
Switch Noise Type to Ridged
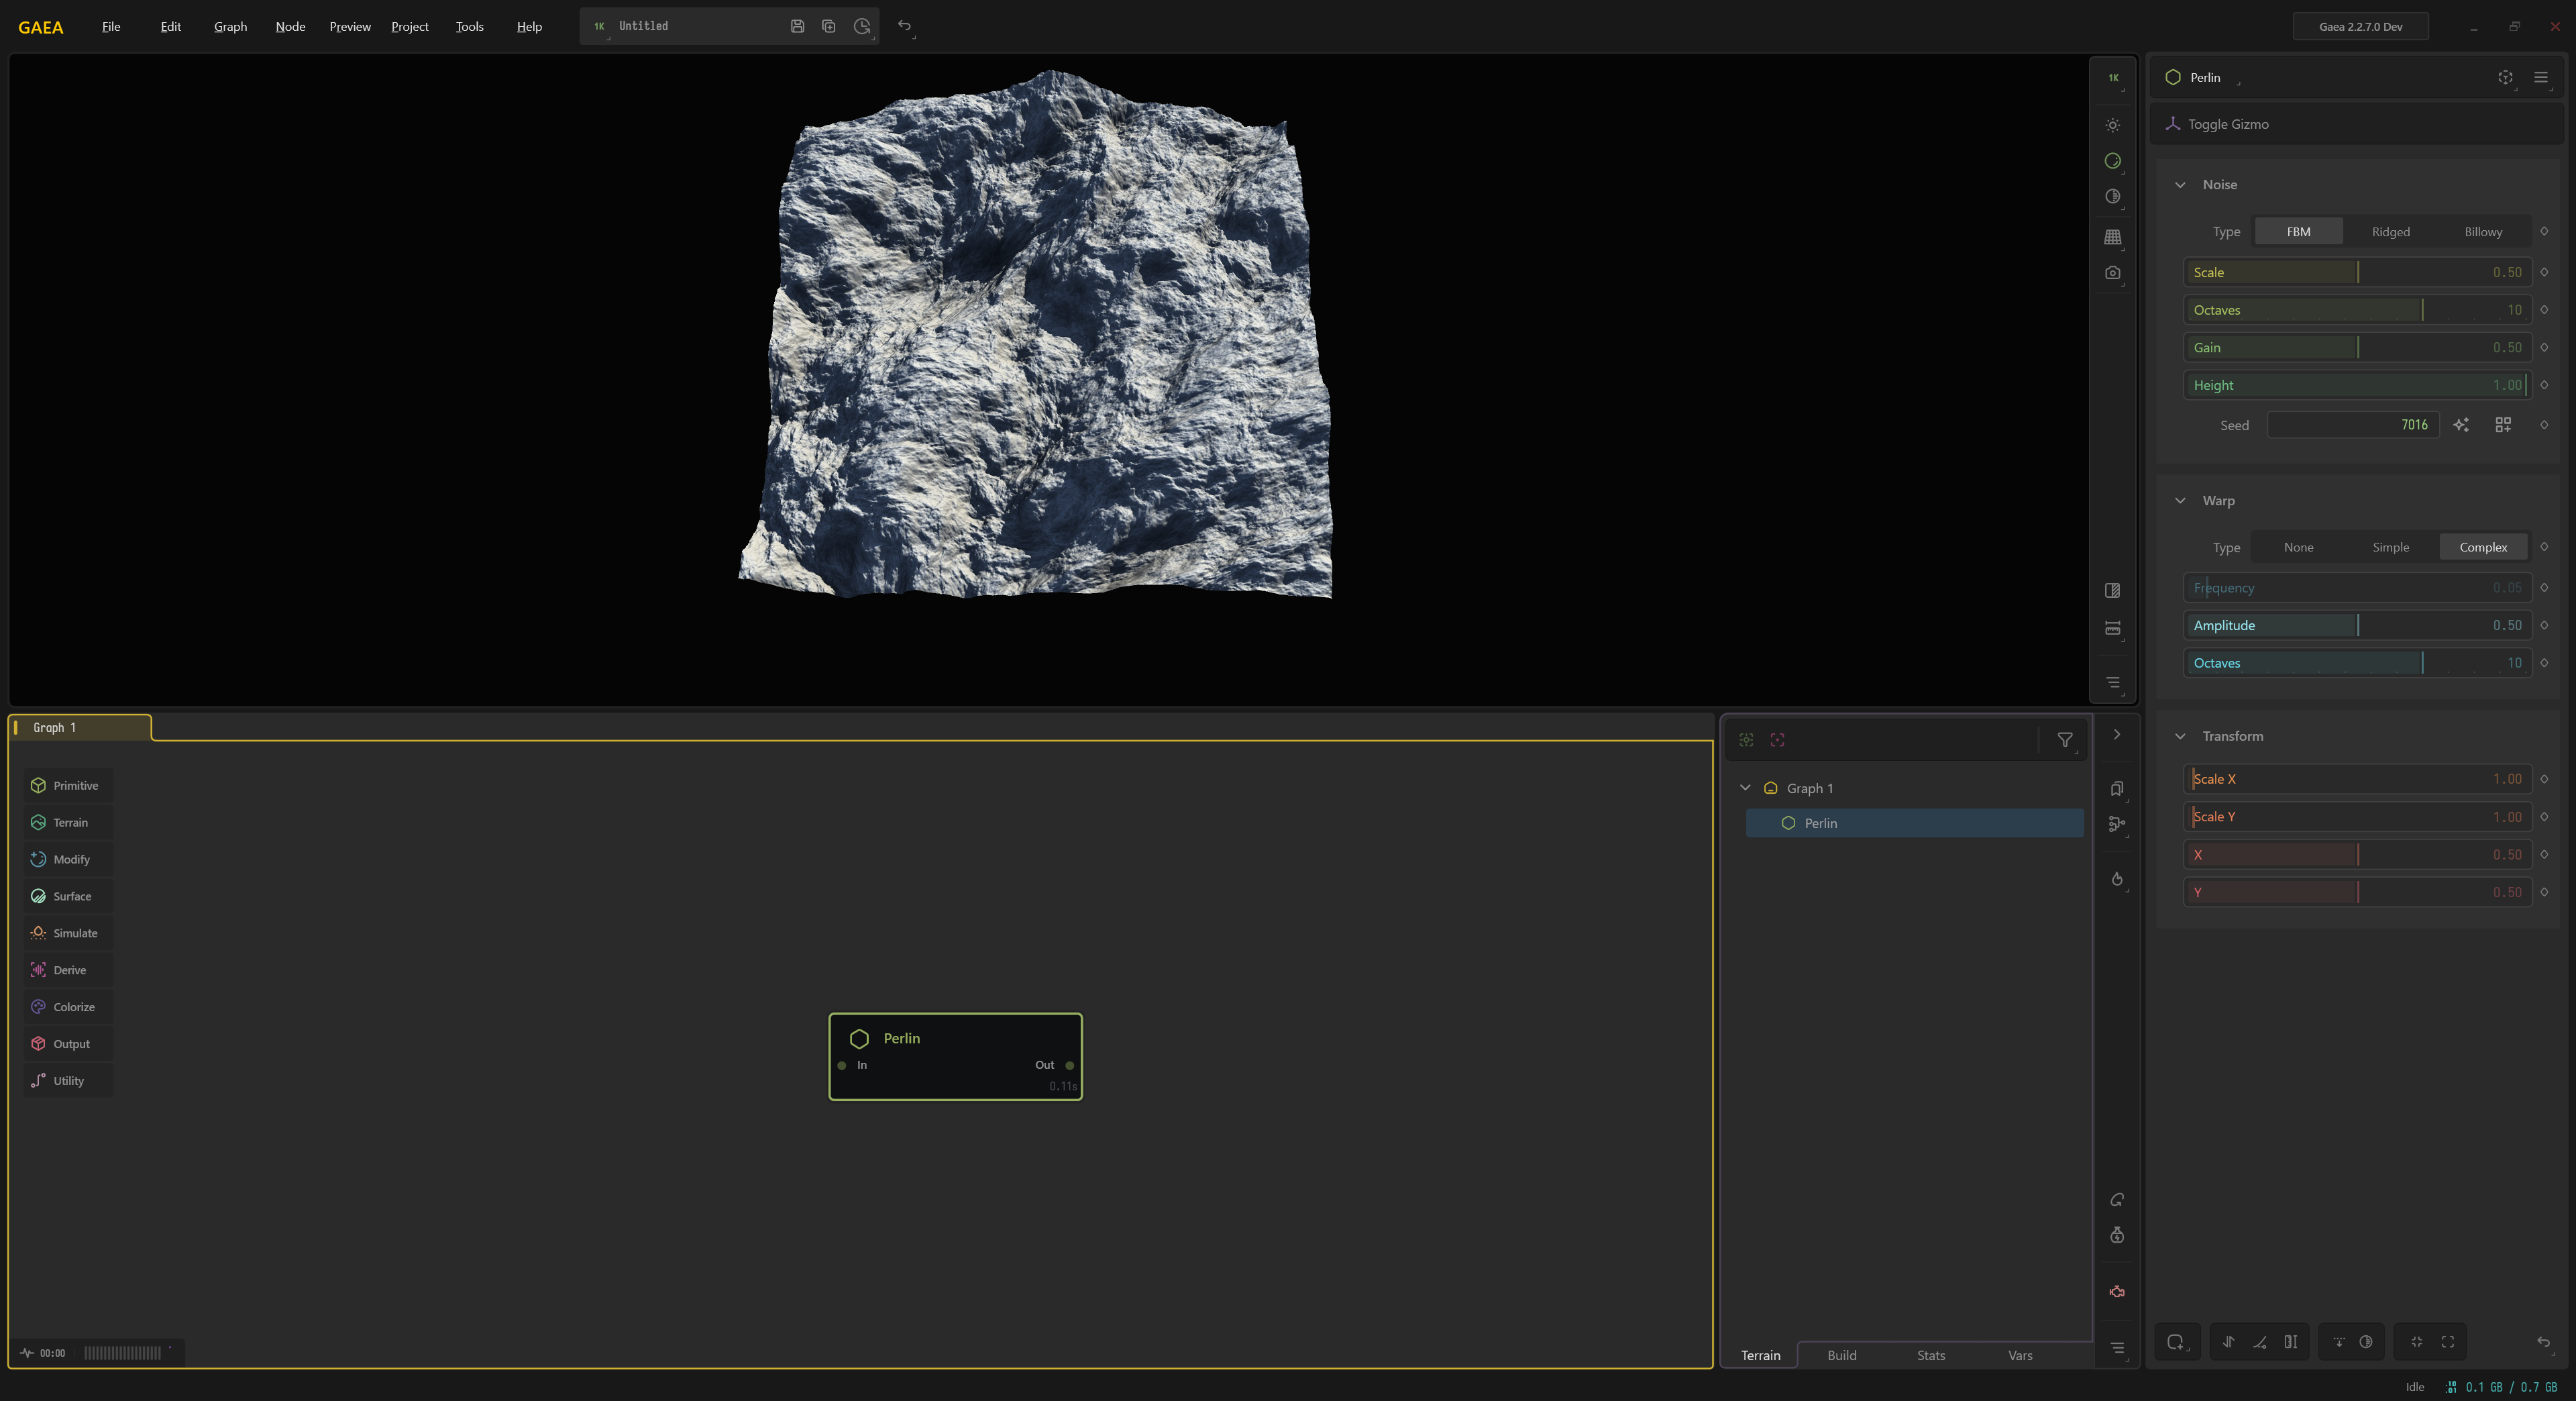point(2390,231)
